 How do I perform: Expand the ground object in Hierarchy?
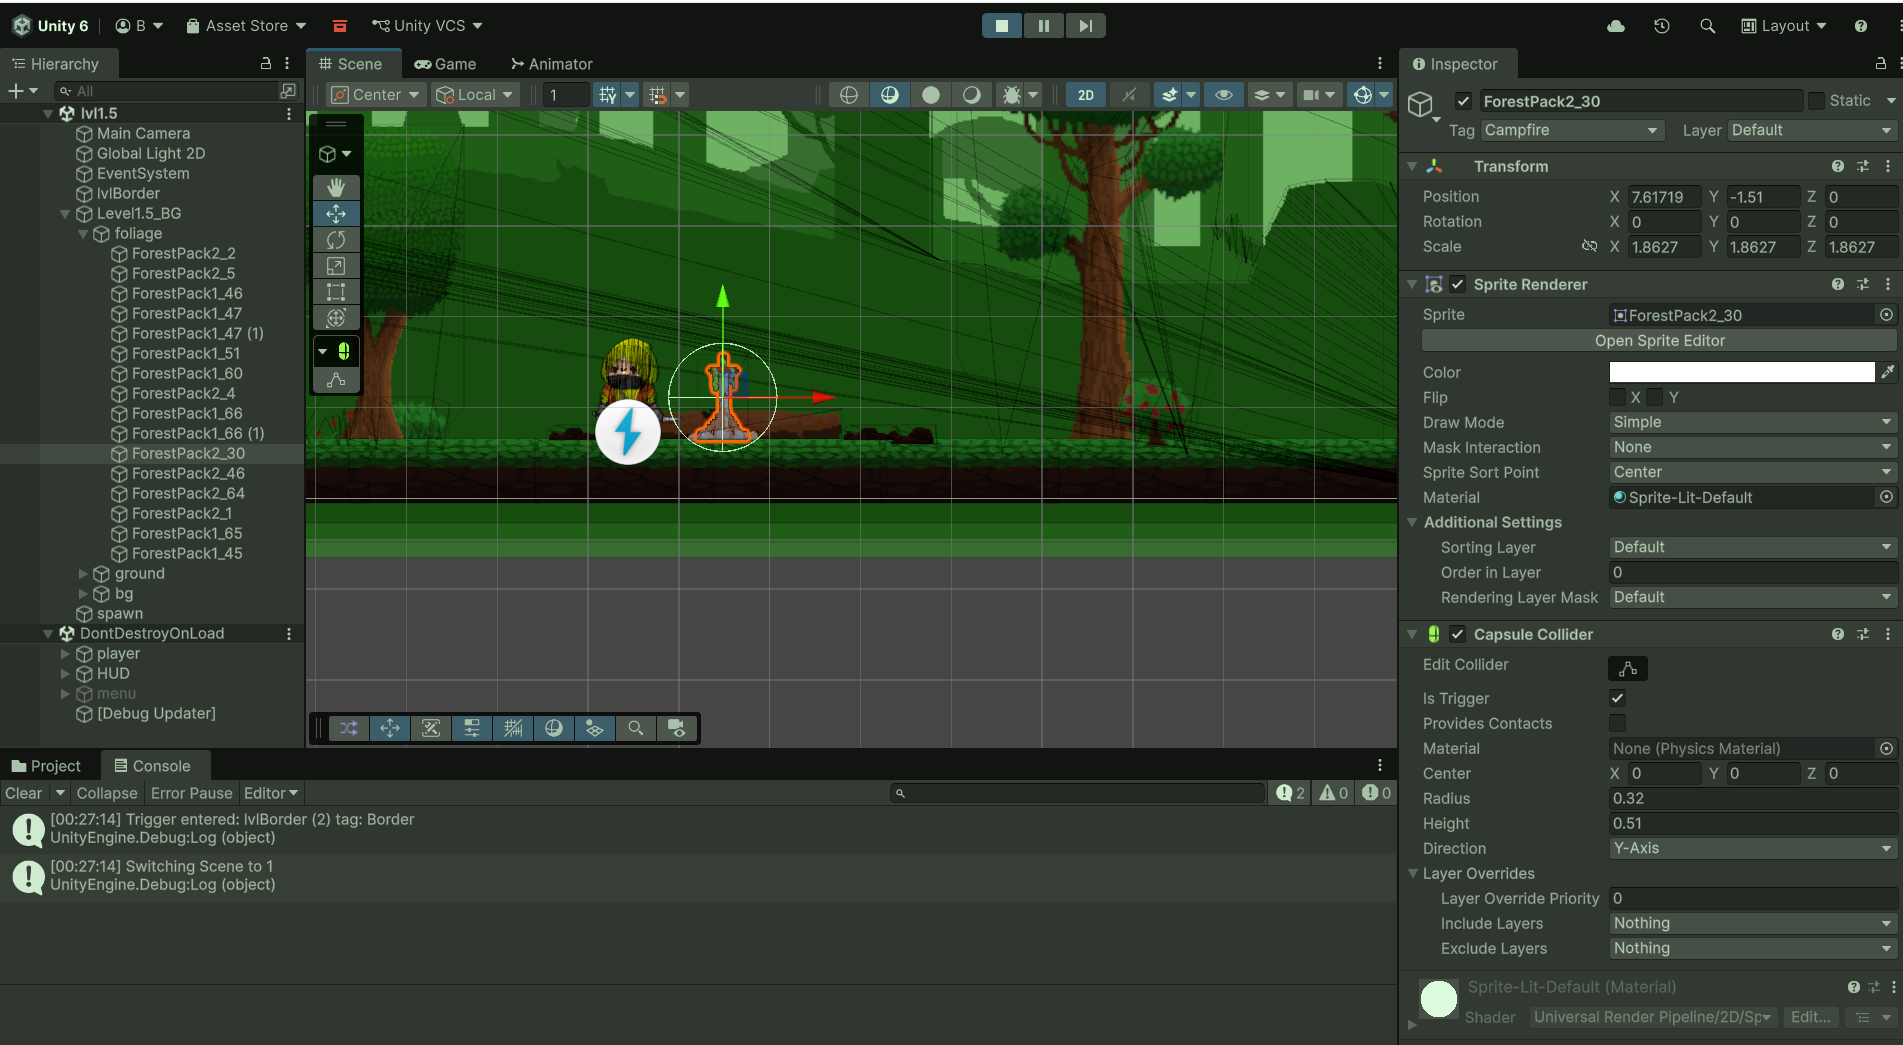pos(83,574)
